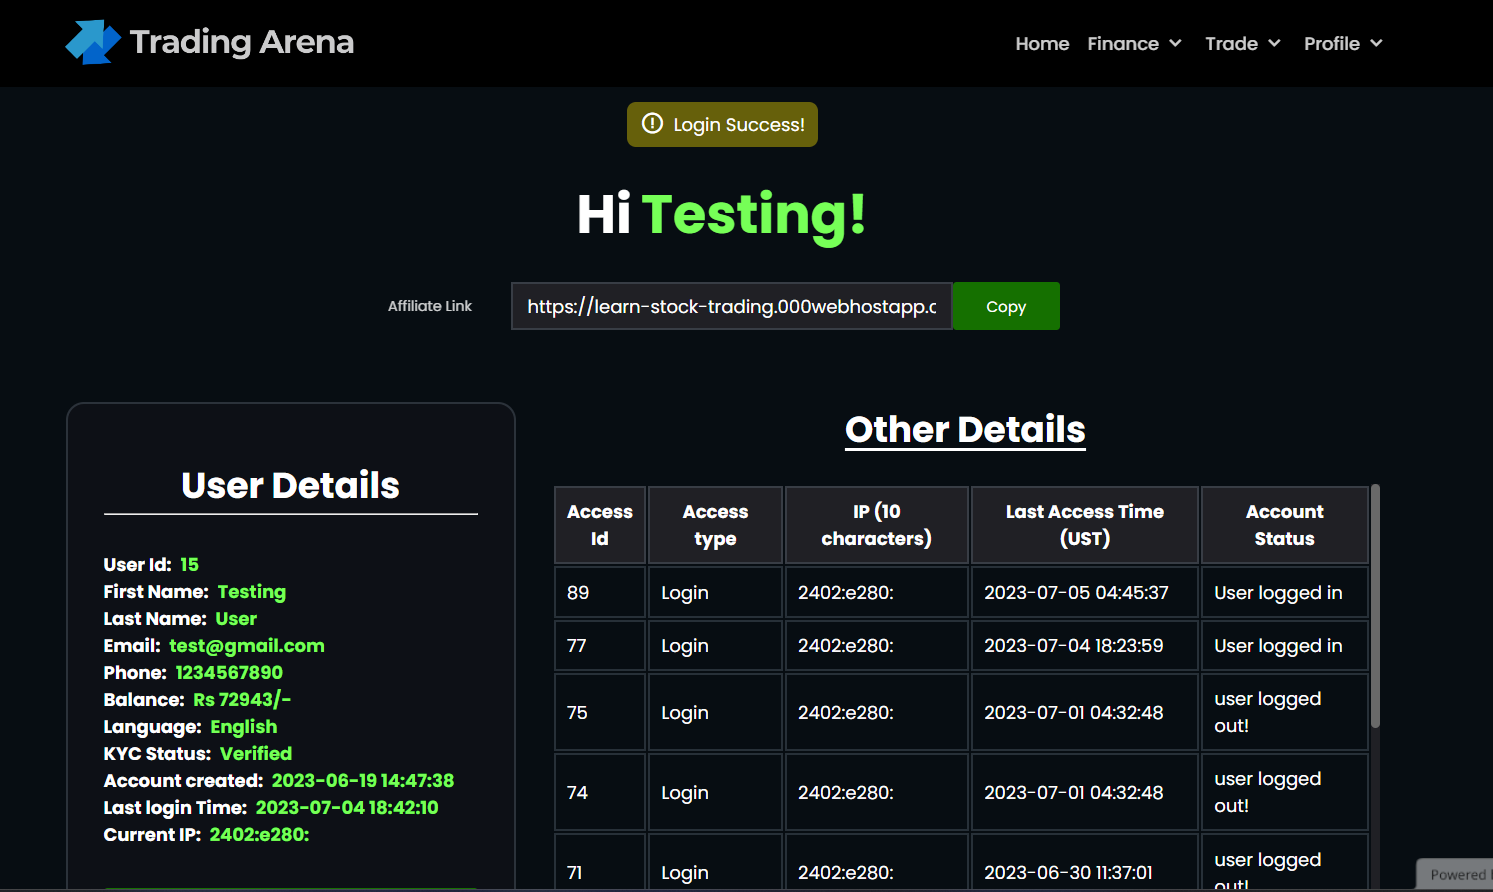Click the Trading Arena logo icon
Screen dimensions: 1493x892
92,42
